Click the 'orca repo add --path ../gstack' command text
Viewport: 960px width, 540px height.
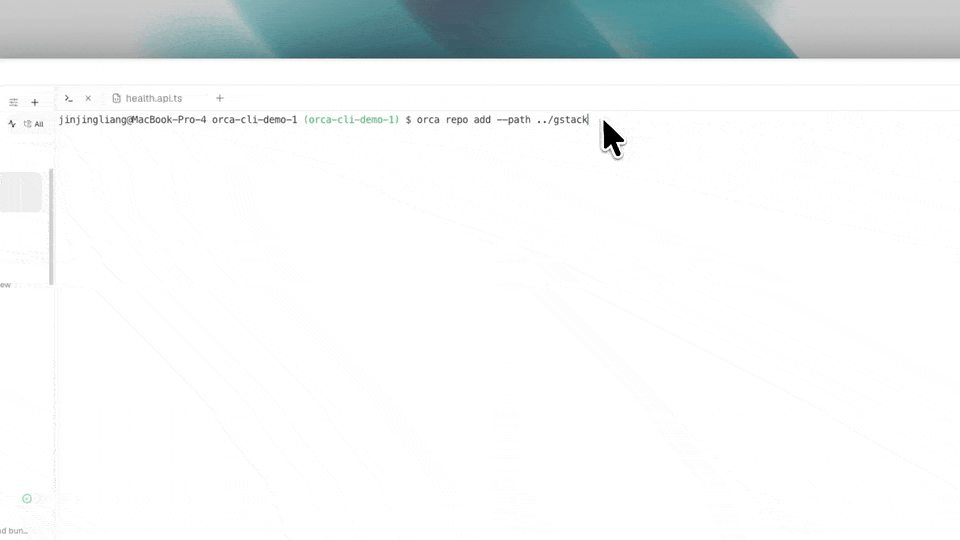coord(502,119)
